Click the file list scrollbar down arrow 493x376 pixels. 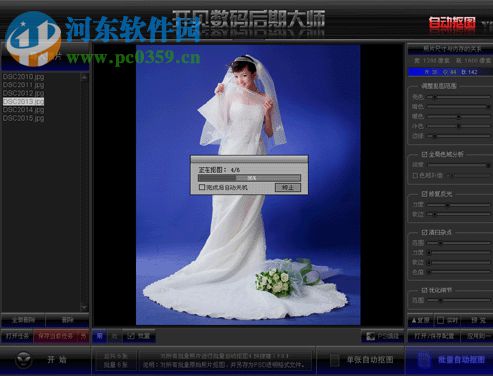84,307
